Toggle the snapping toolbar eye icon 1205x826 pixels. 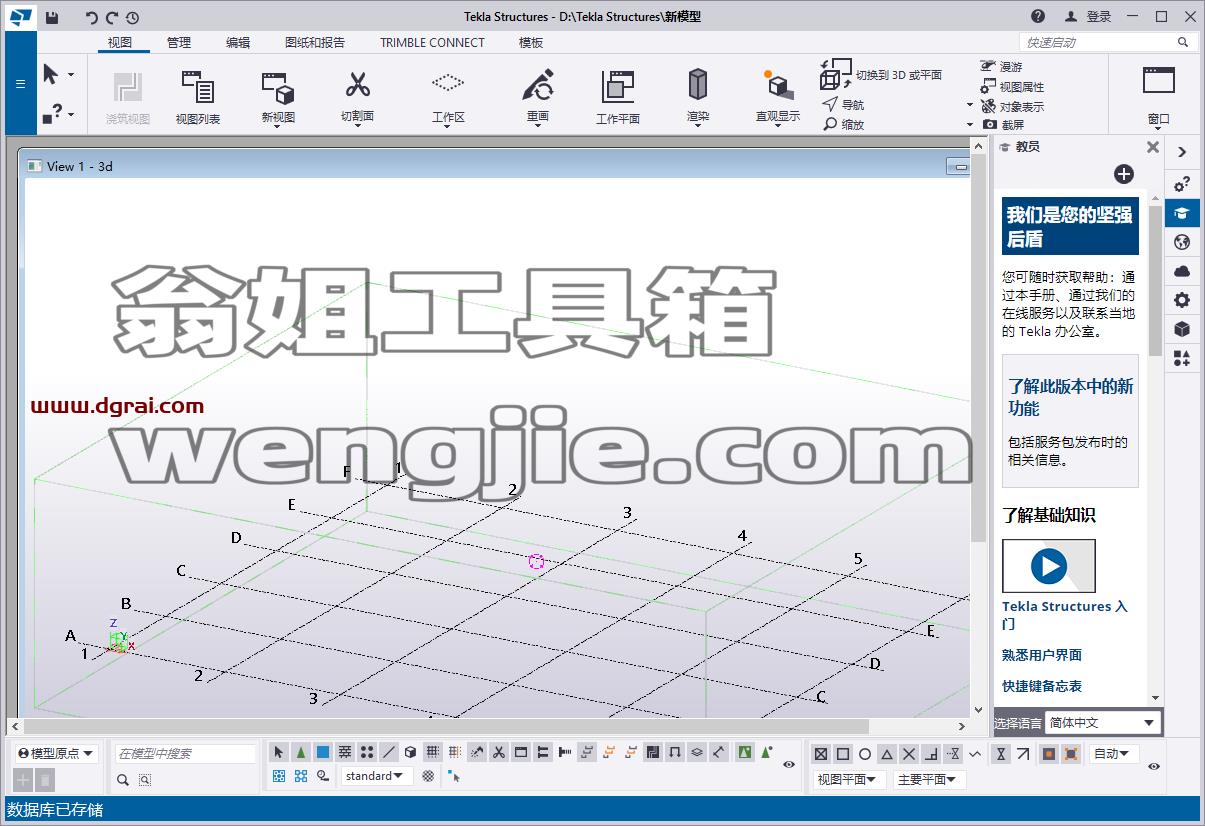click(x=1154, y=766)
